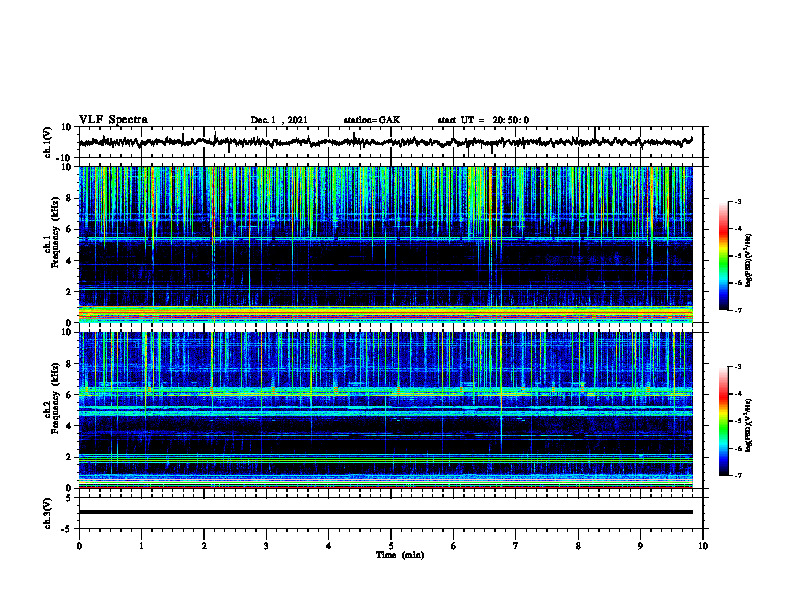Image resolution: width=792 pixels, height=612 pixels.
Task: Click the "-3" label on lower color scale
Action: (x=738, y=367)
